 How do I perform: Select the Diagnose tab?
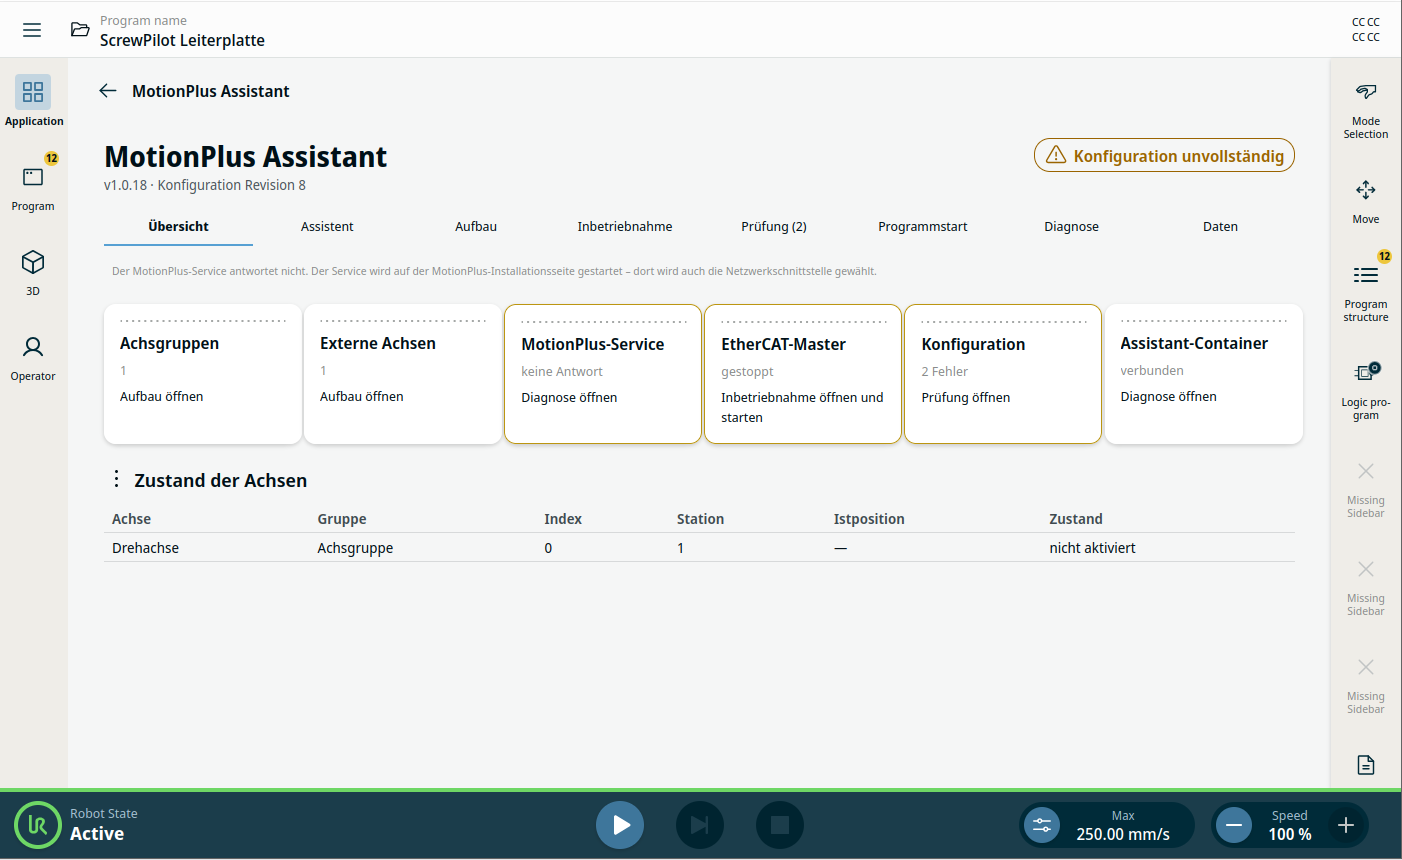point(1072,227)
